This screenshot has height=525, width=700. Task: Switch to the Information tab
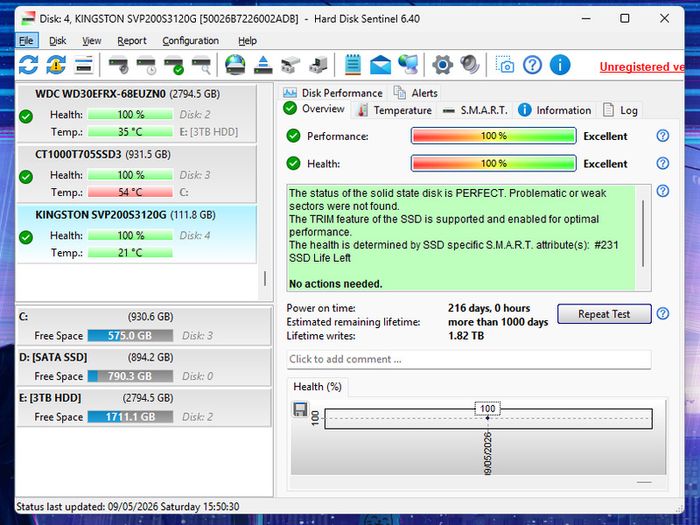(x=555, y=110)
